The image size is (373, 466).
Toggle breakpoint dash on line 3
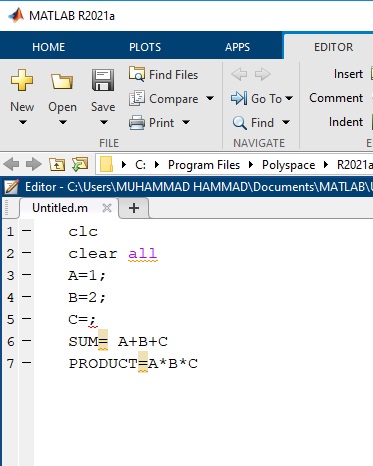tap(27, 275)
